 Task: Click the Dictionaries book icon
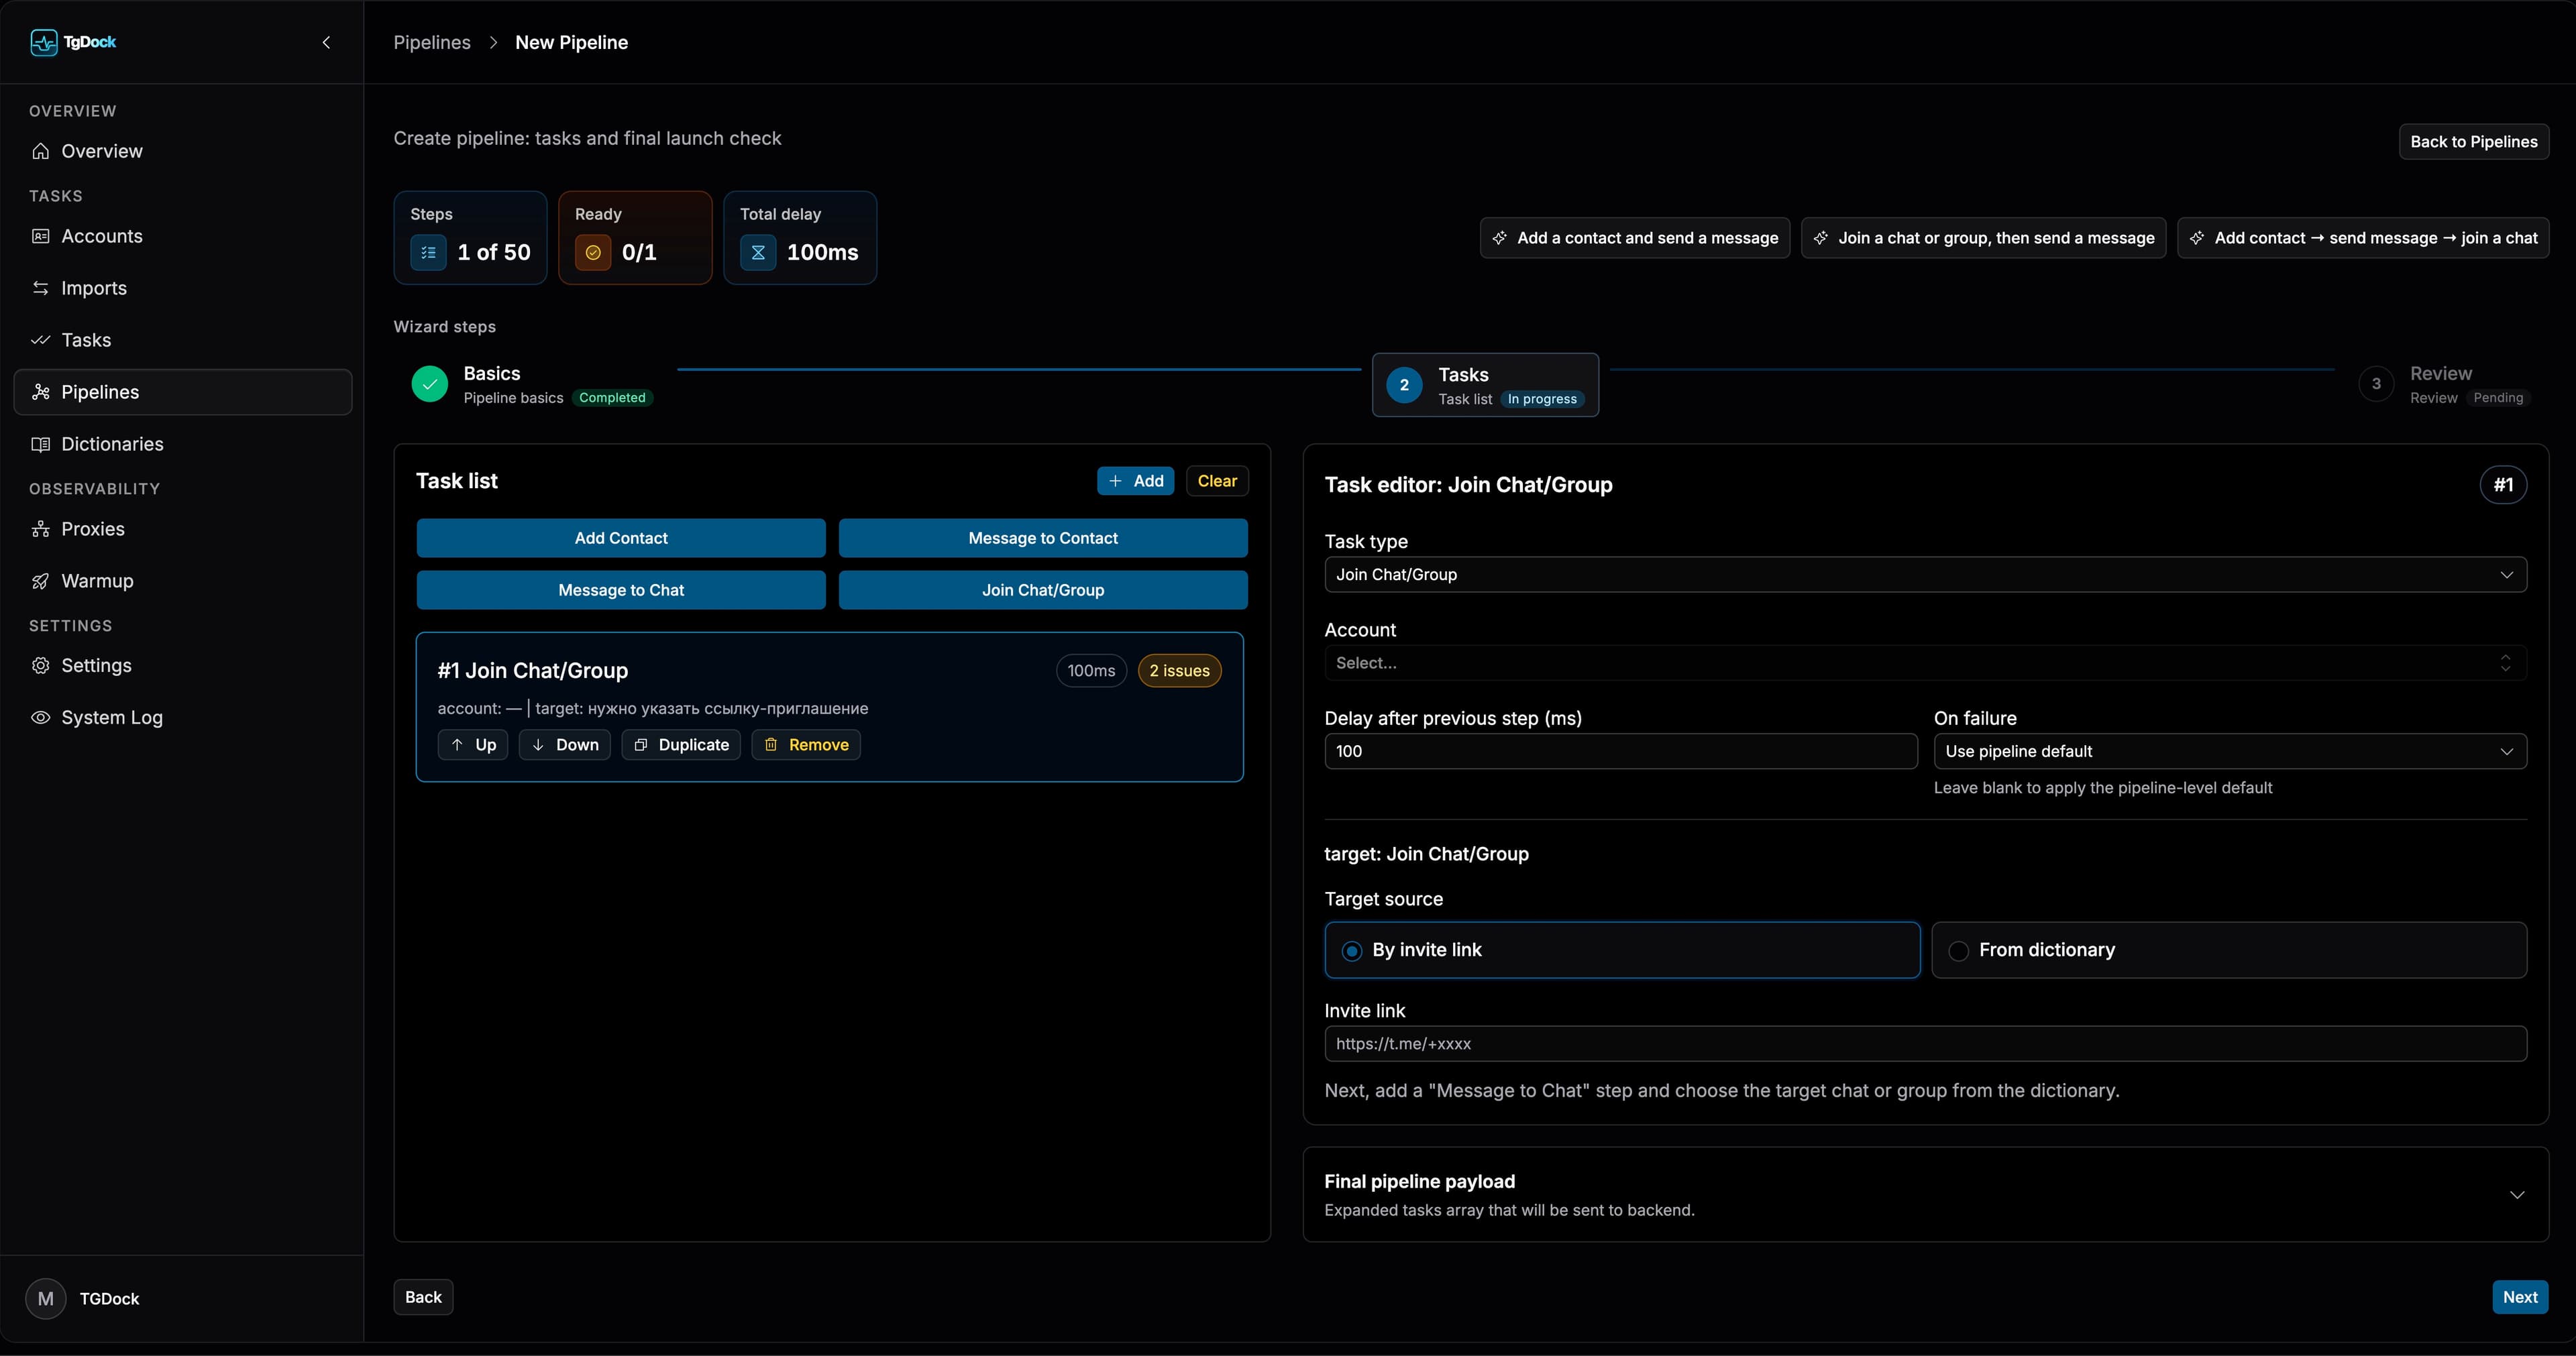[41, 444]
